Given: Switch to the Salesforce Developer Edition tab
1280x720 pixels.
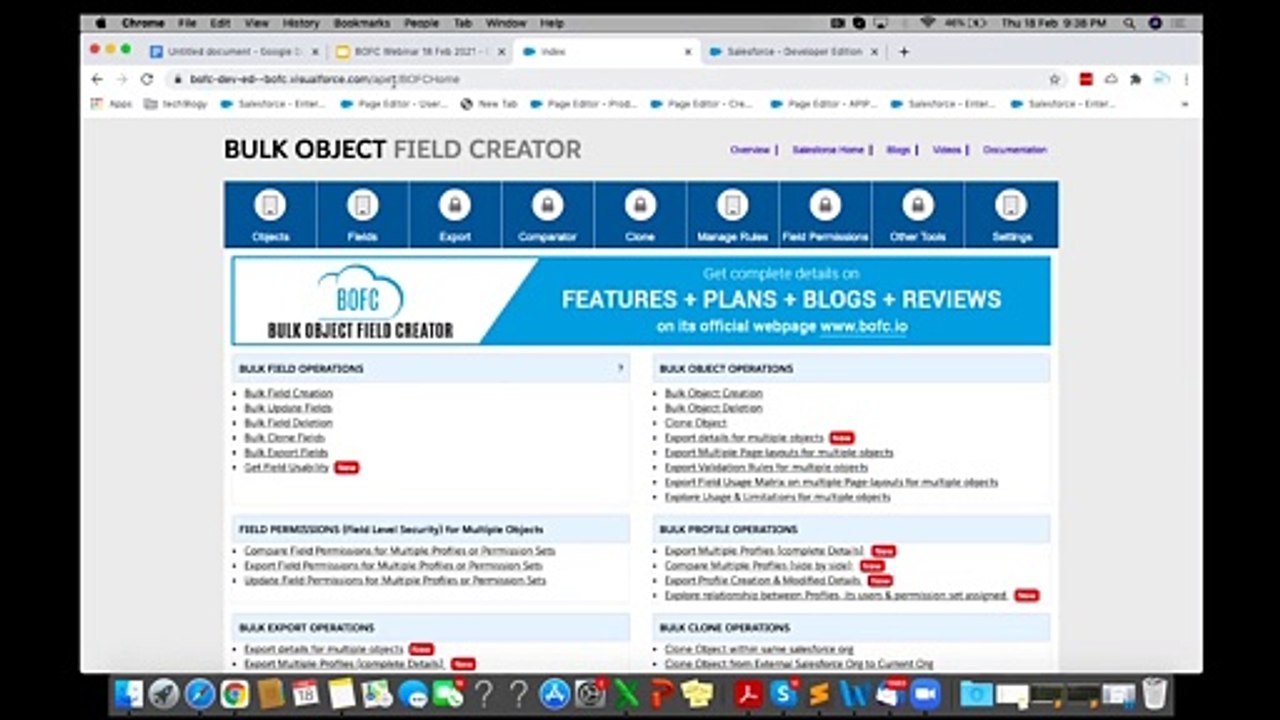Looking at the screenshot, I should click(x=794, y=51).
